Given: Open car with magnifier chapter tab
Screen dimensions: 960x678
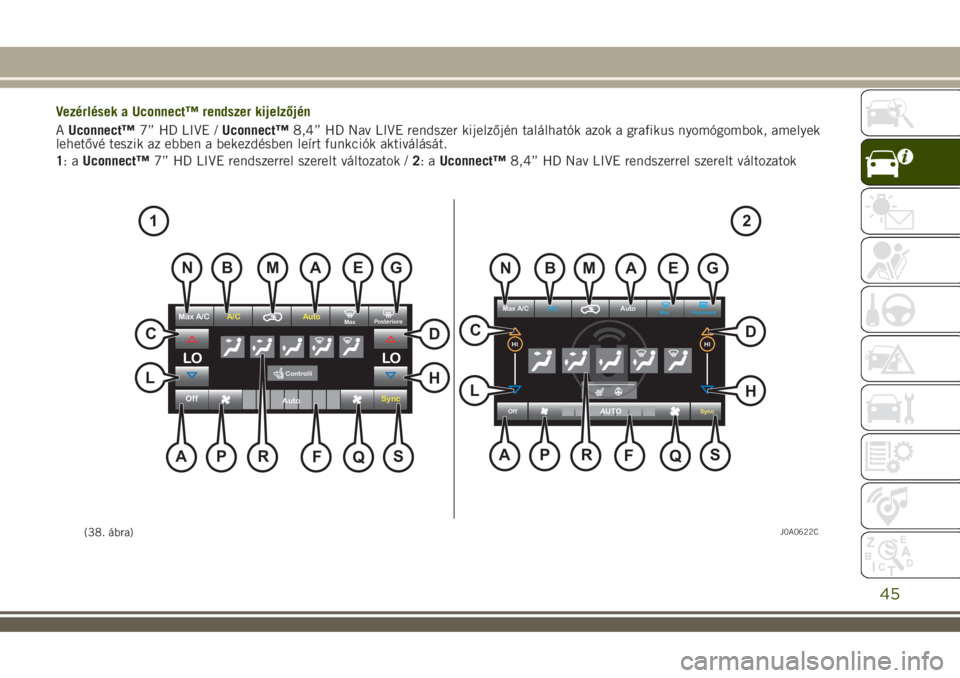Looking at the screenshot, I should (910, 113).
